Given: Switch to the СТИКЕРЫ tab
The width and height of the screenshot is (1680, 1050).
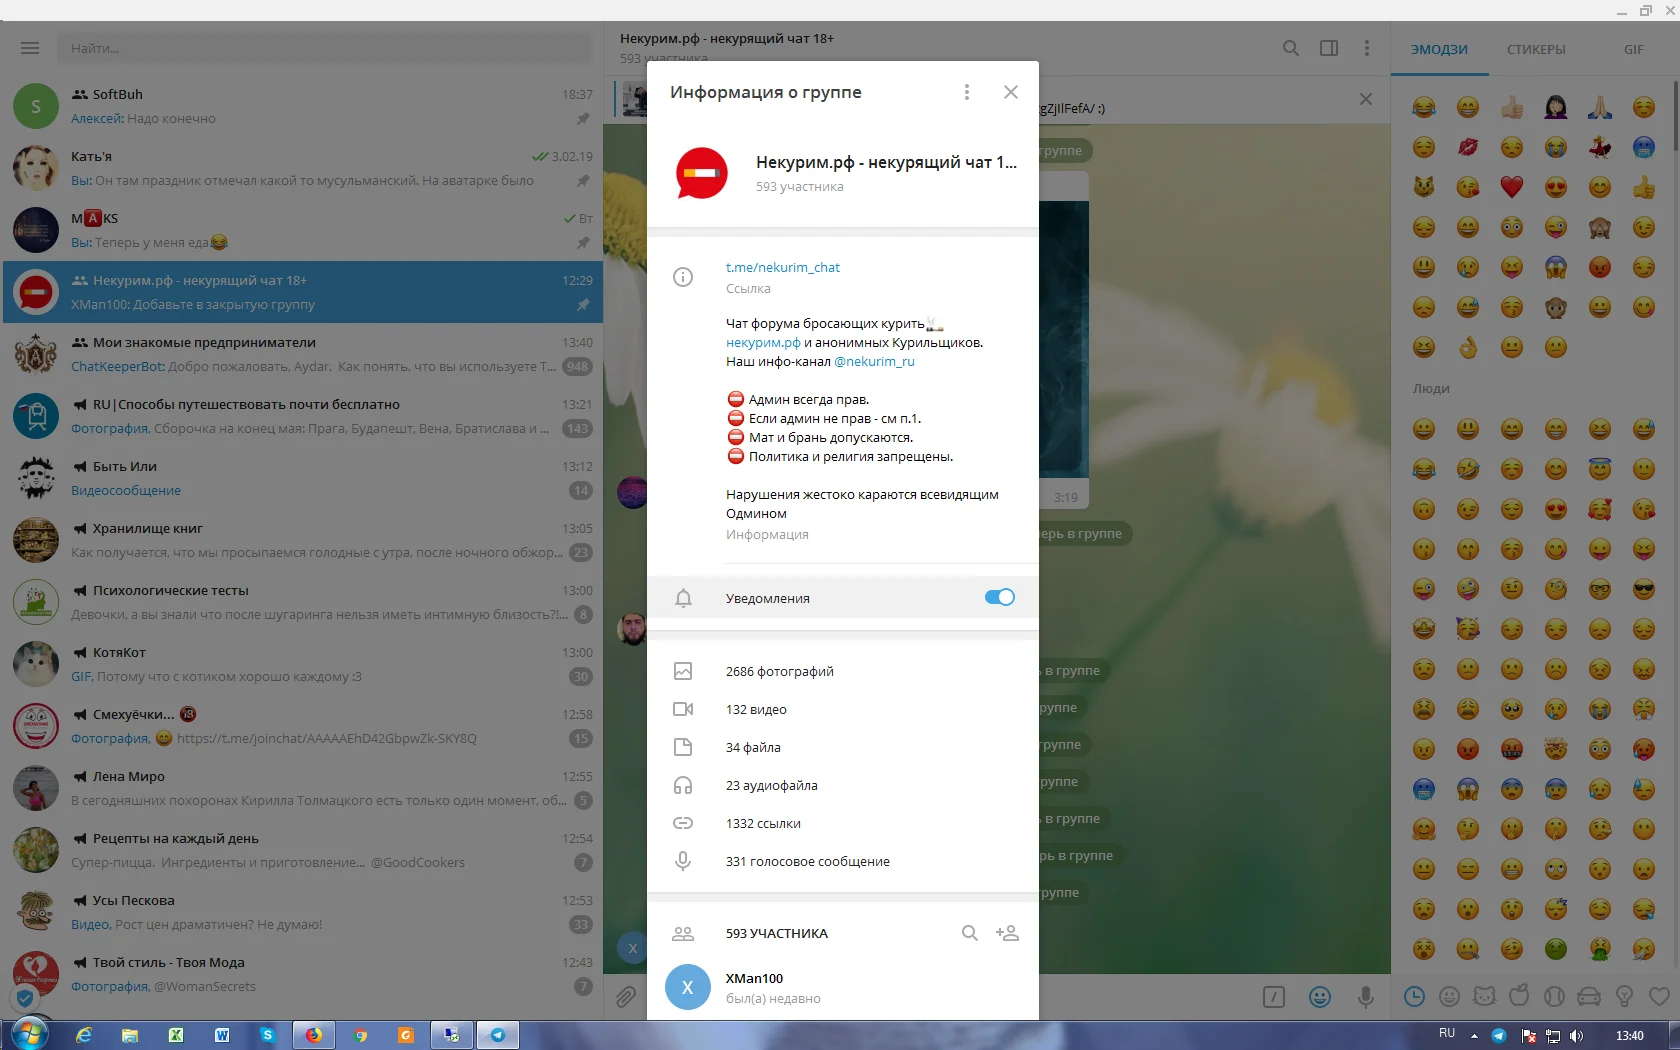Looking at the screenshot, I should (1536, 49).
